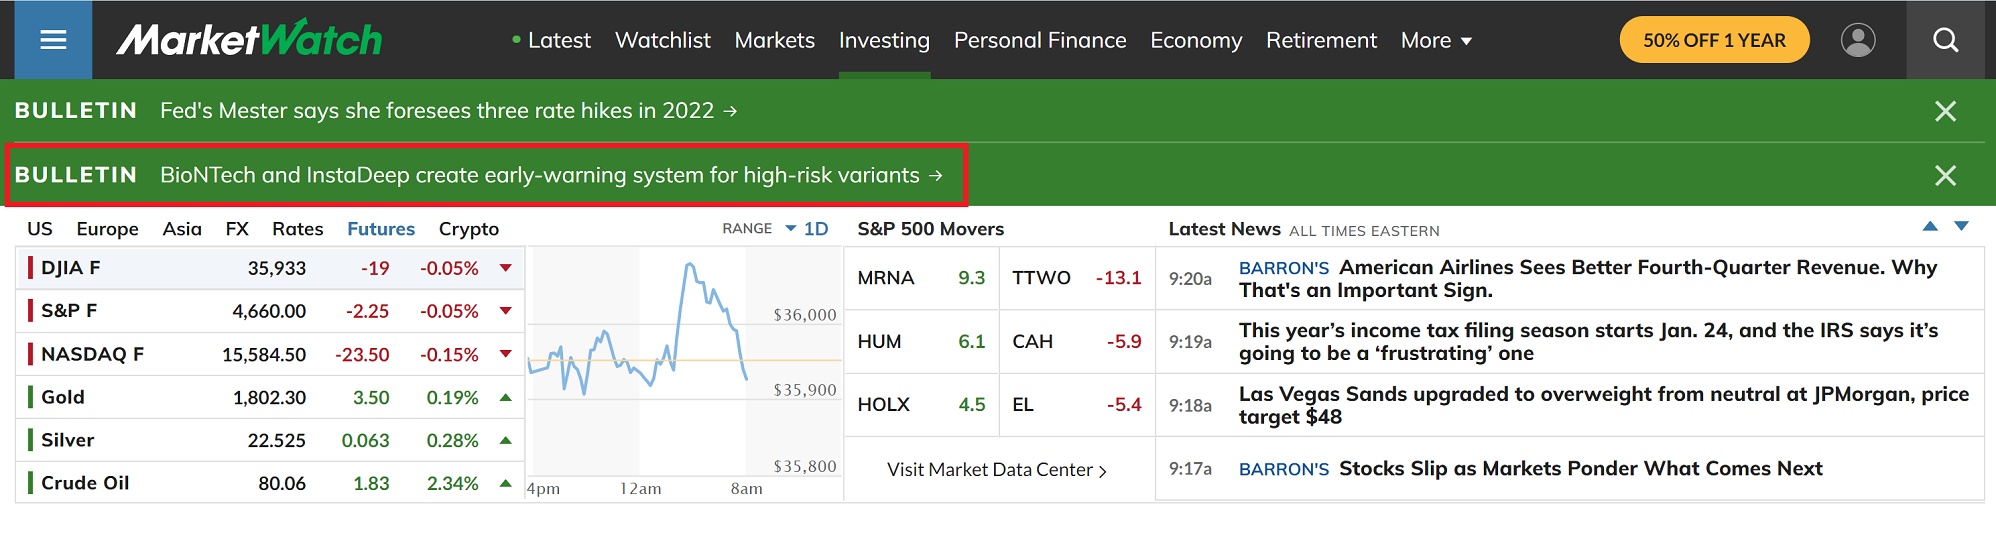Click EL in S&P 500 Movers
1996x535 pixels.
(x=1023, y=405)
